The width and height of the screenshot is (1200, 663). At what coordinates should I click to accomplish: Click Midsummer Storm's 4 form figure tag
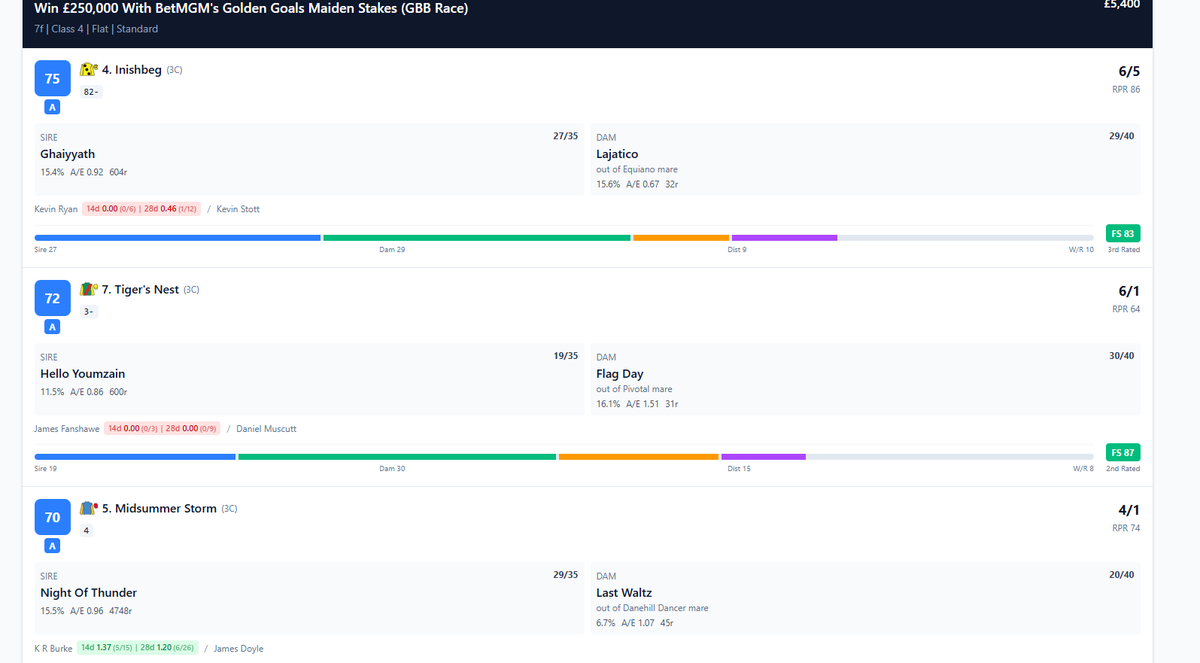[x=87, y=530]
